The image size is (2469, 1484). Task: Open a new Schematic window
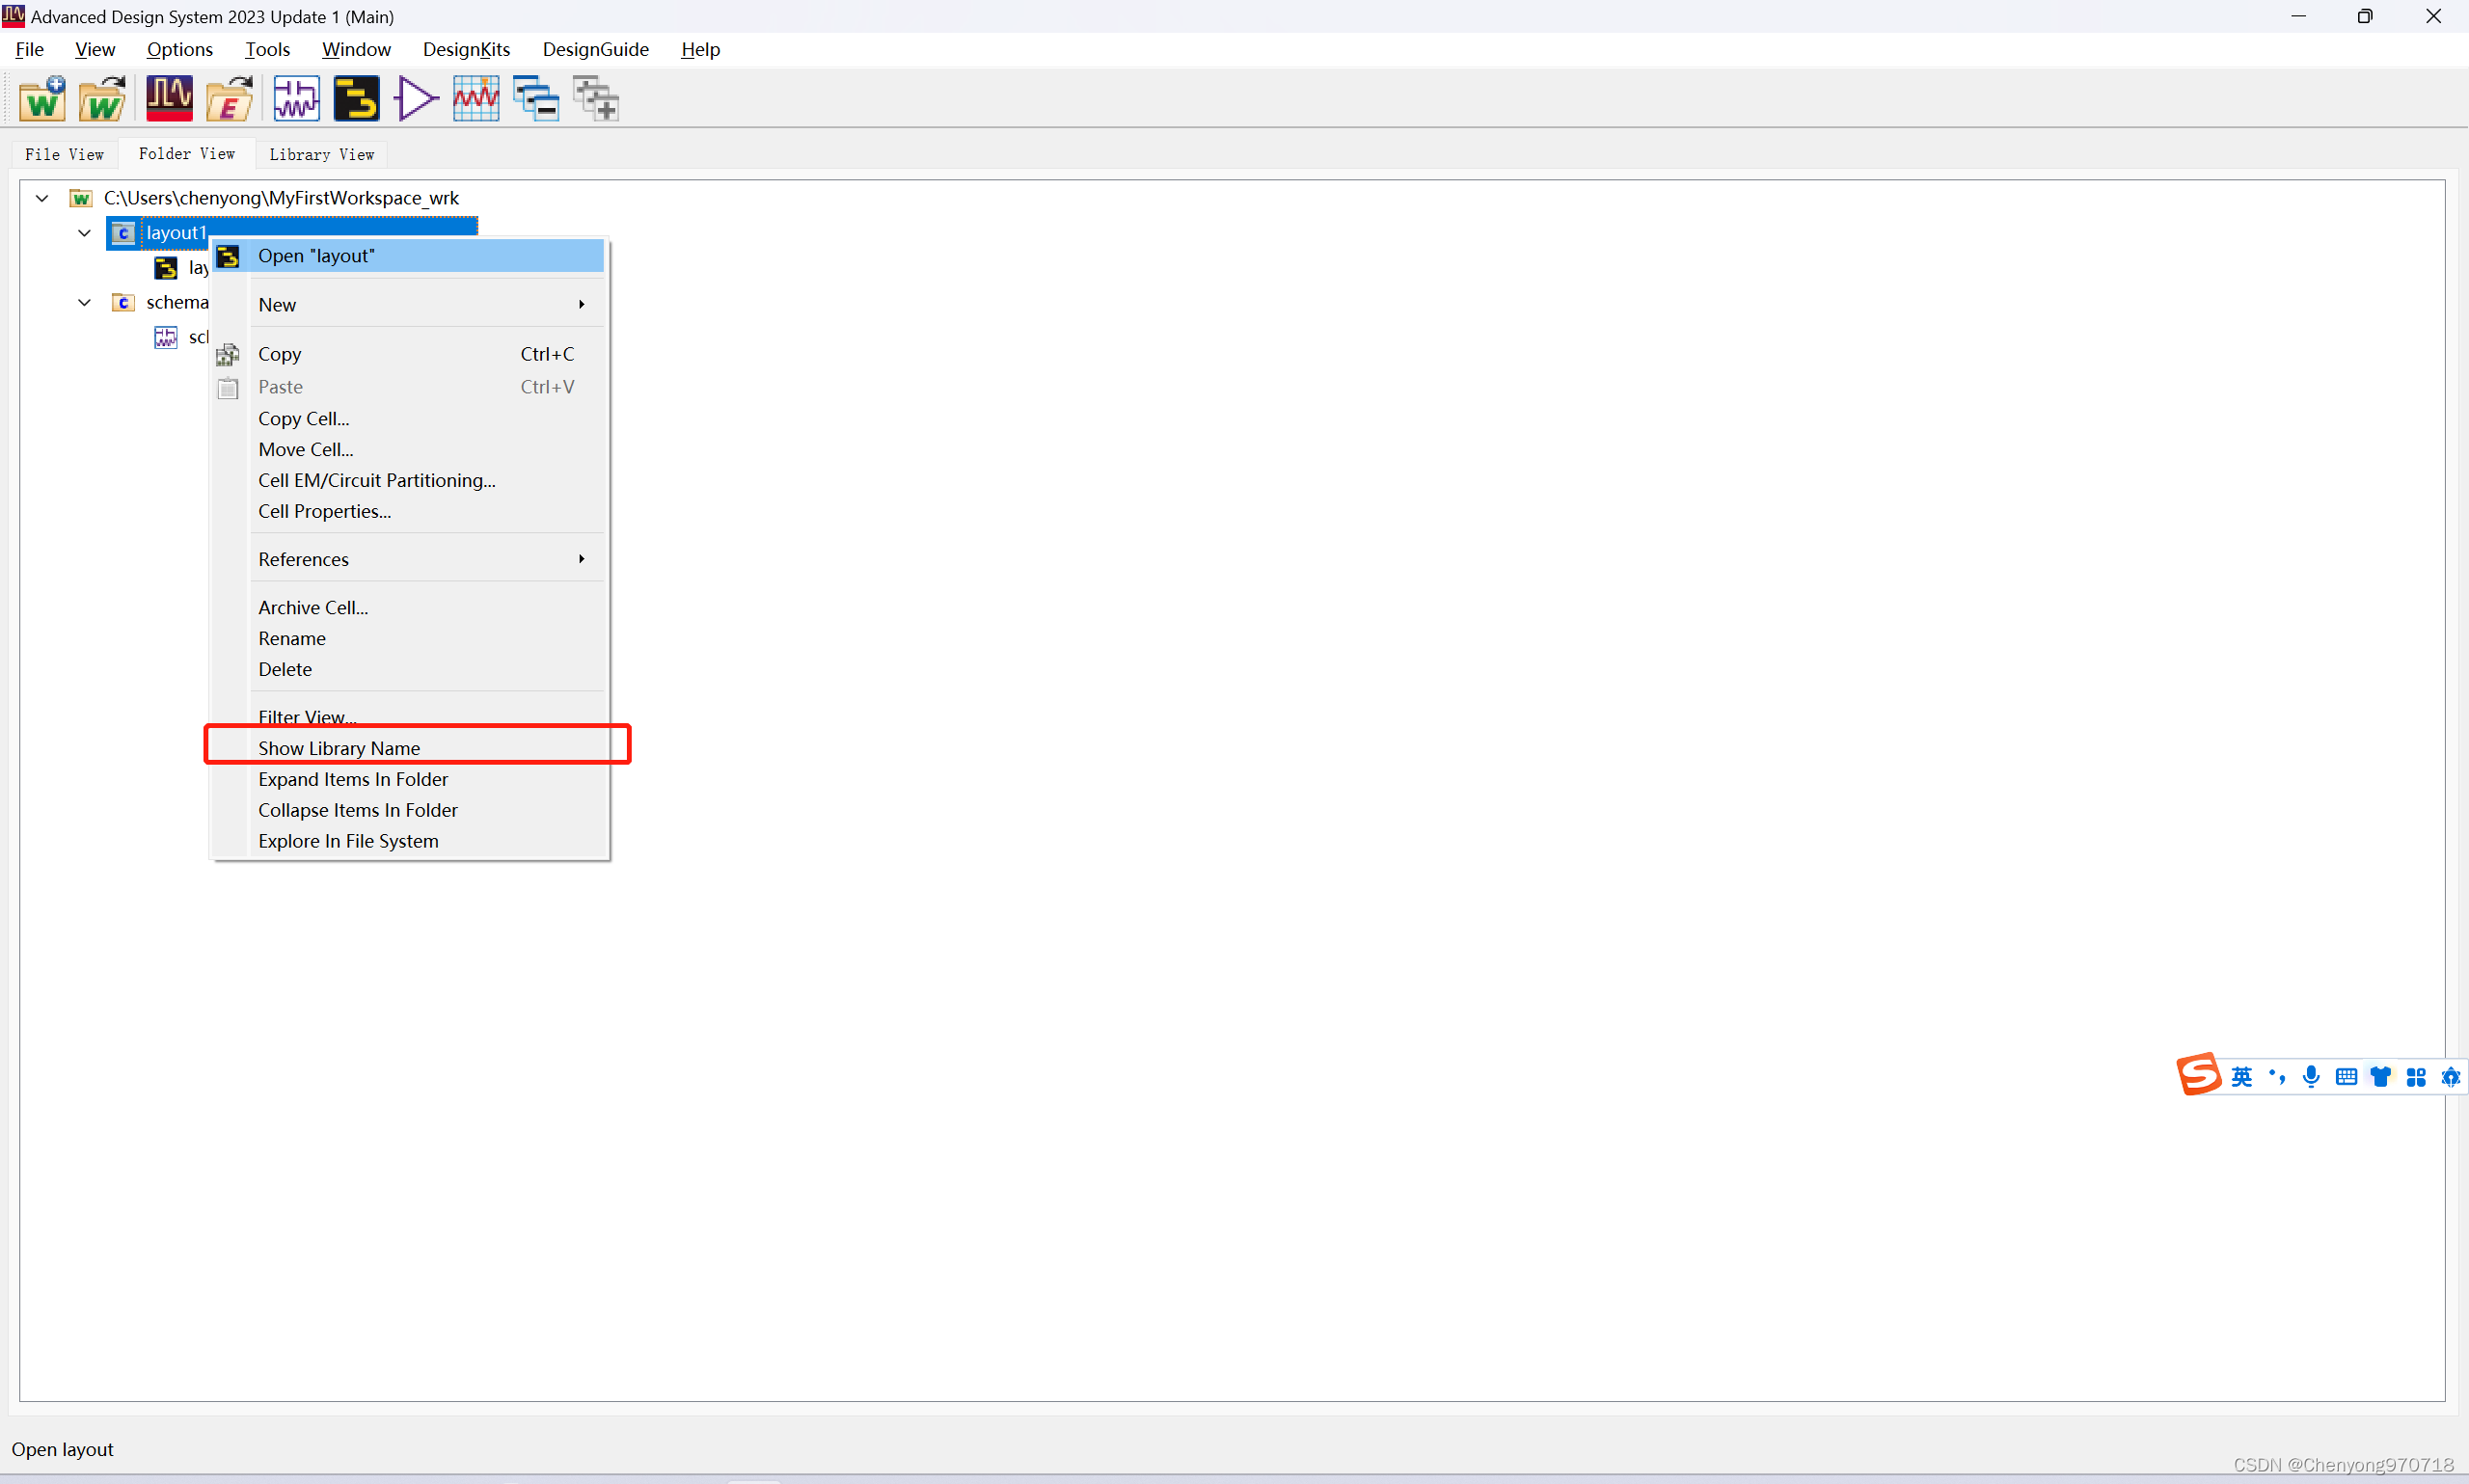pyautogui.click(x=295, y=98)
